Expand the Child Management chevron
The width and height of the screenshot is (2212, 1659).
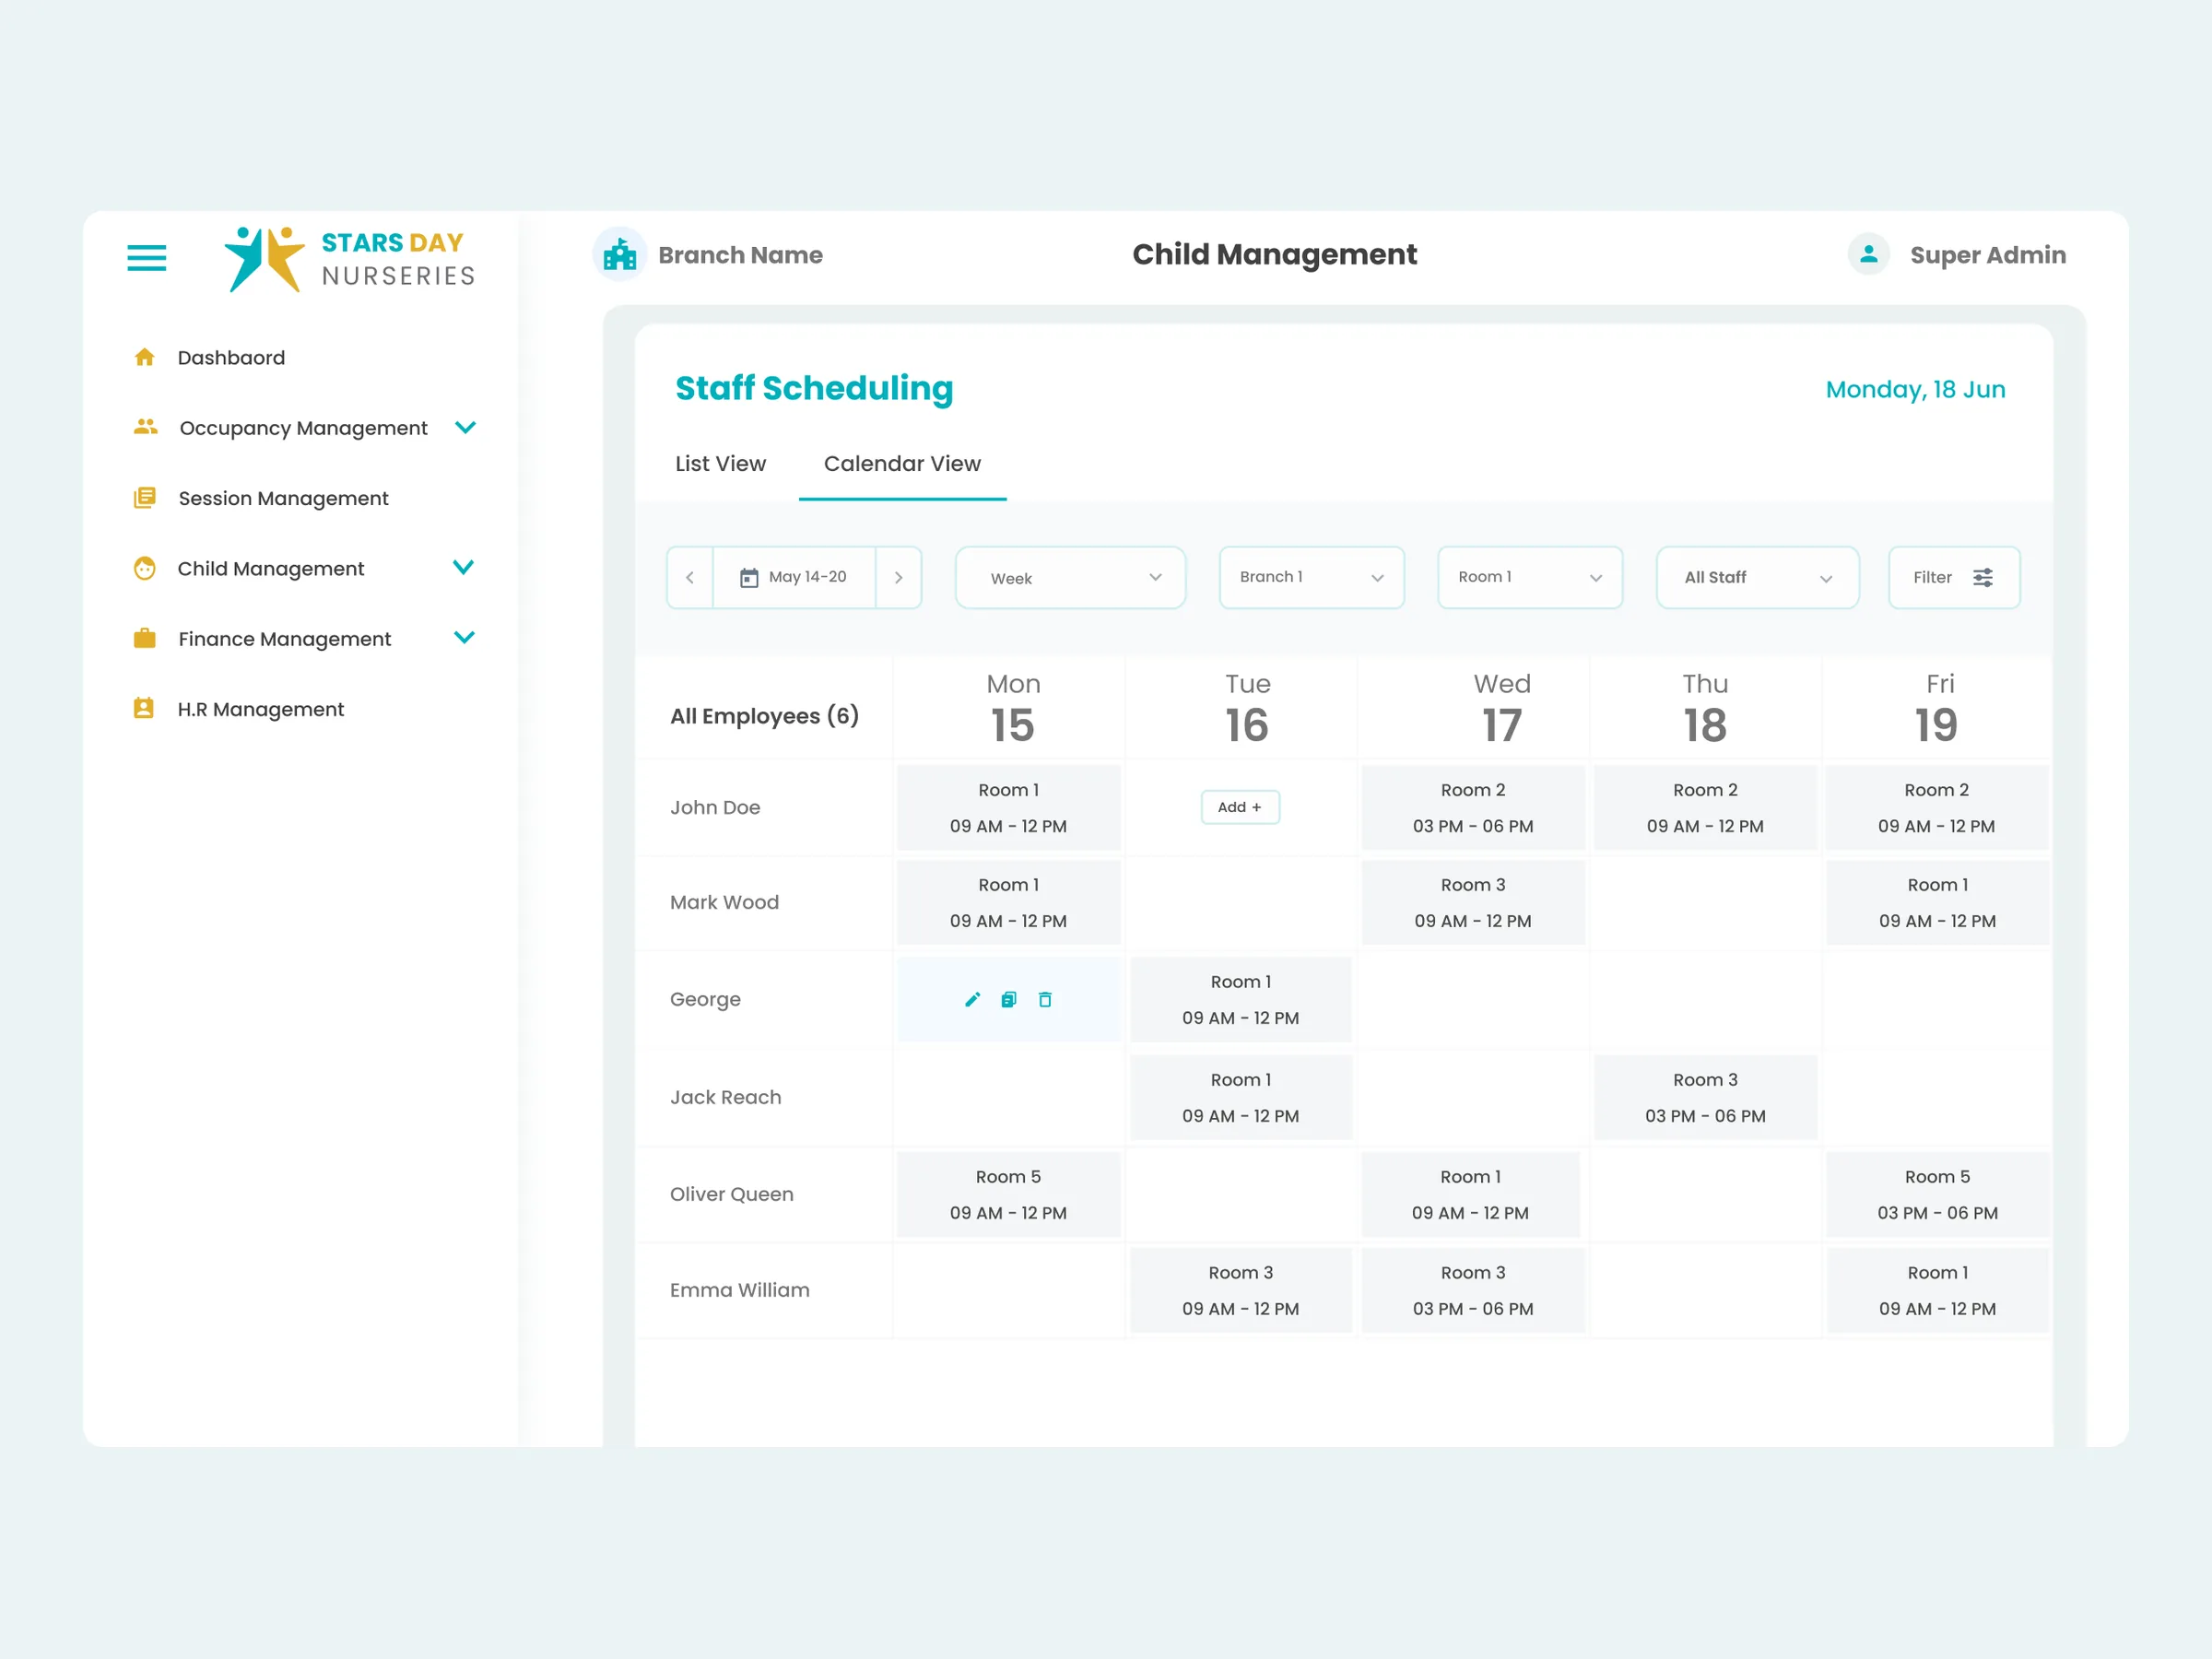(463, 567)
